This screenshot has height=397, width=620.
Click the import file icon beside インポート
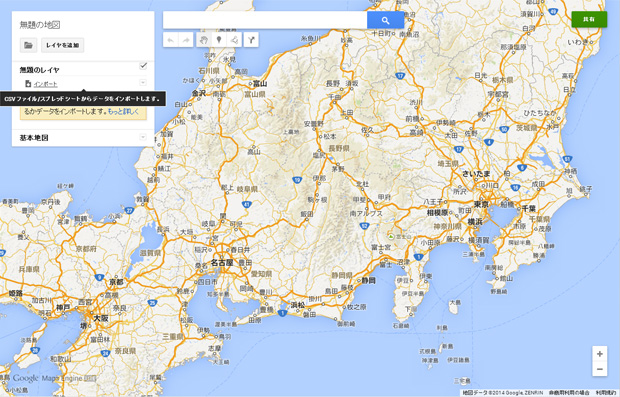(28, 84)
